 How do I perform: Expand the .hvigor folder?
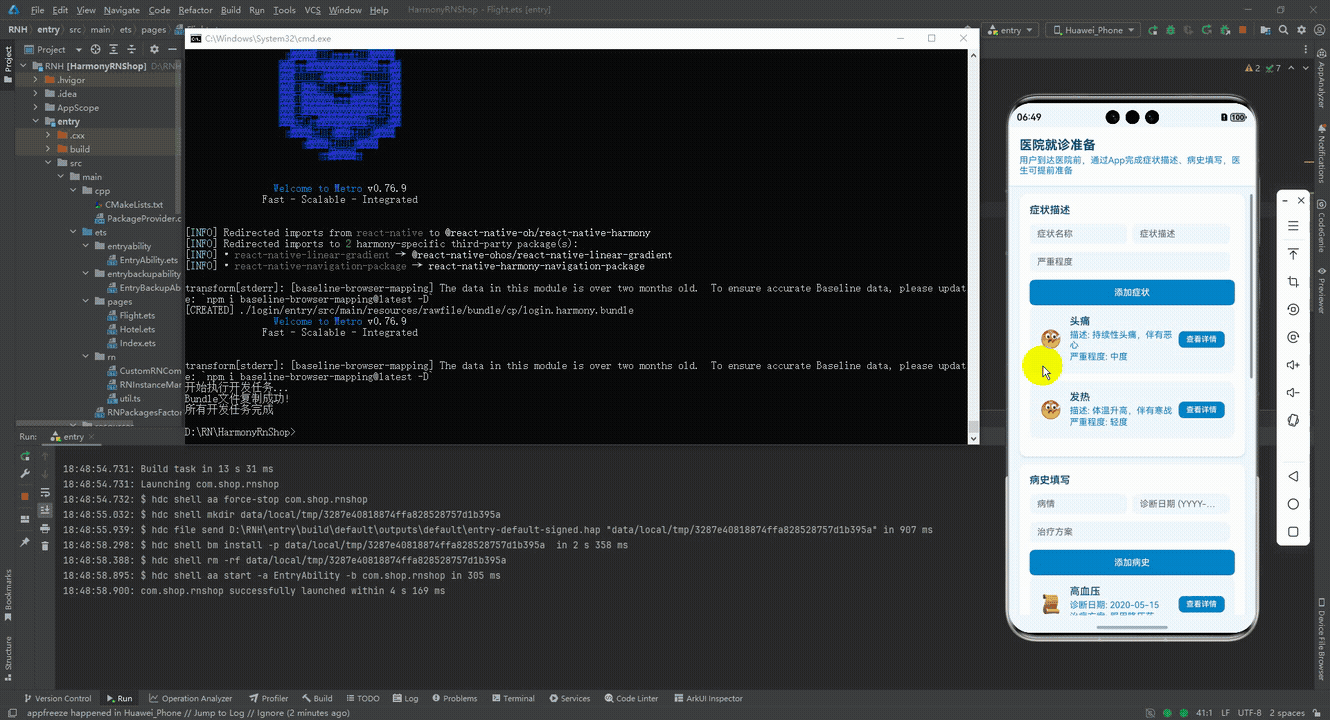pos(36,80)
